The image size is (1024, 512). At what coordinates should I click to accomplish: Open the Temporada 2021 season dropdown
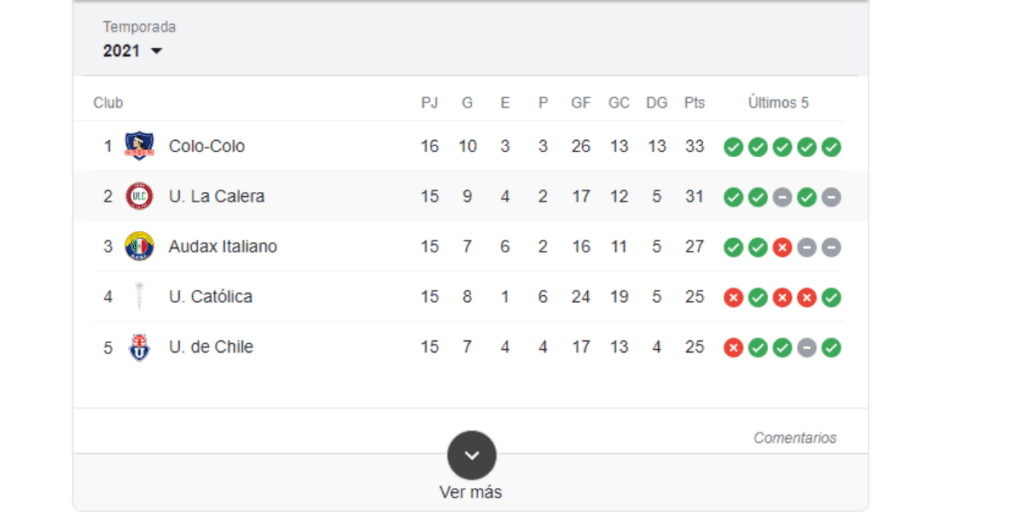click(x=133, y=51)
